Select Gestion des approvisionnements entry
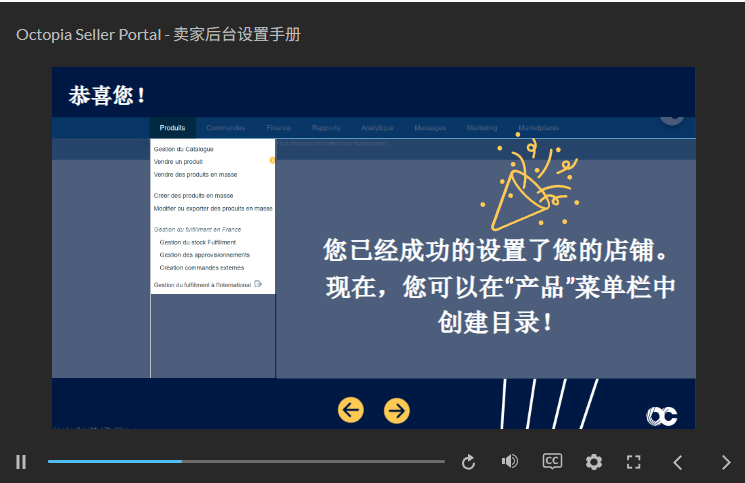 coord(205,255)
